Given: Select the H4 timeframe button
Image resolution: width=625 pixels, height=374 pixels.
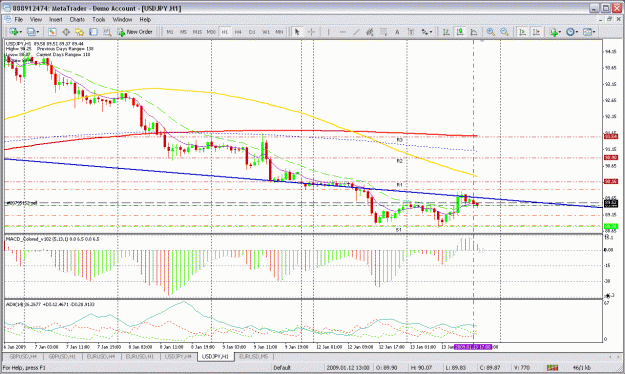Looking at the screenshot, I should [x=238, y=32].
